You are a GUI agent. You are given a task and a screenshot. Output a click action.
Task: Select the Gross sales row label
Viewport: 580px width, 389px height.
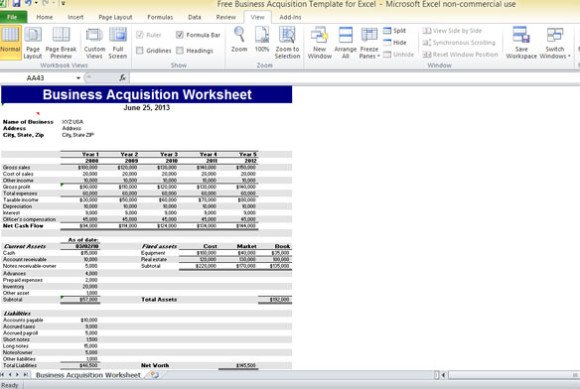[x=16, y=168]
